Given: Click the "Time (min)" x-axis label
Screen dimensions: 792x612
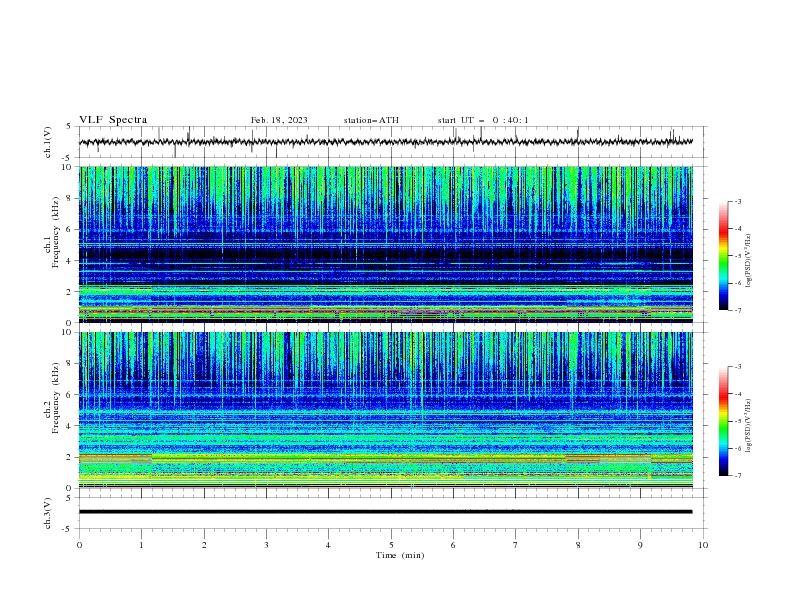Looking at the screenshot, I should [400, 555].
